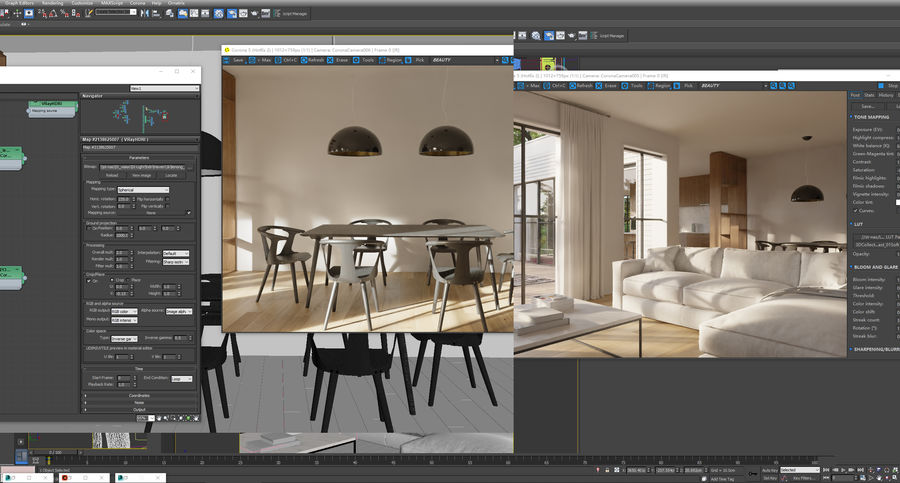Enable Flip vertically checkbox
Screen dimensions: 900x483
point(167,206)
